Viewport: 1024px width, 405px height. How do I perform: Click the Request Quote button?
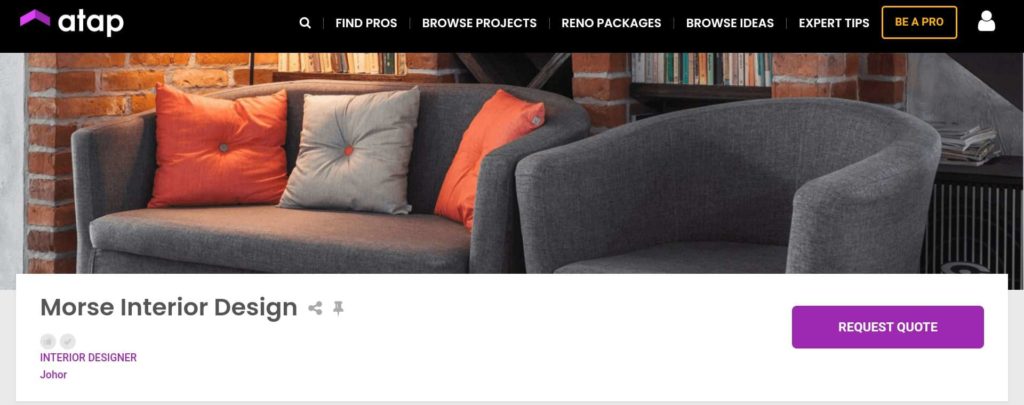(888, 327)
